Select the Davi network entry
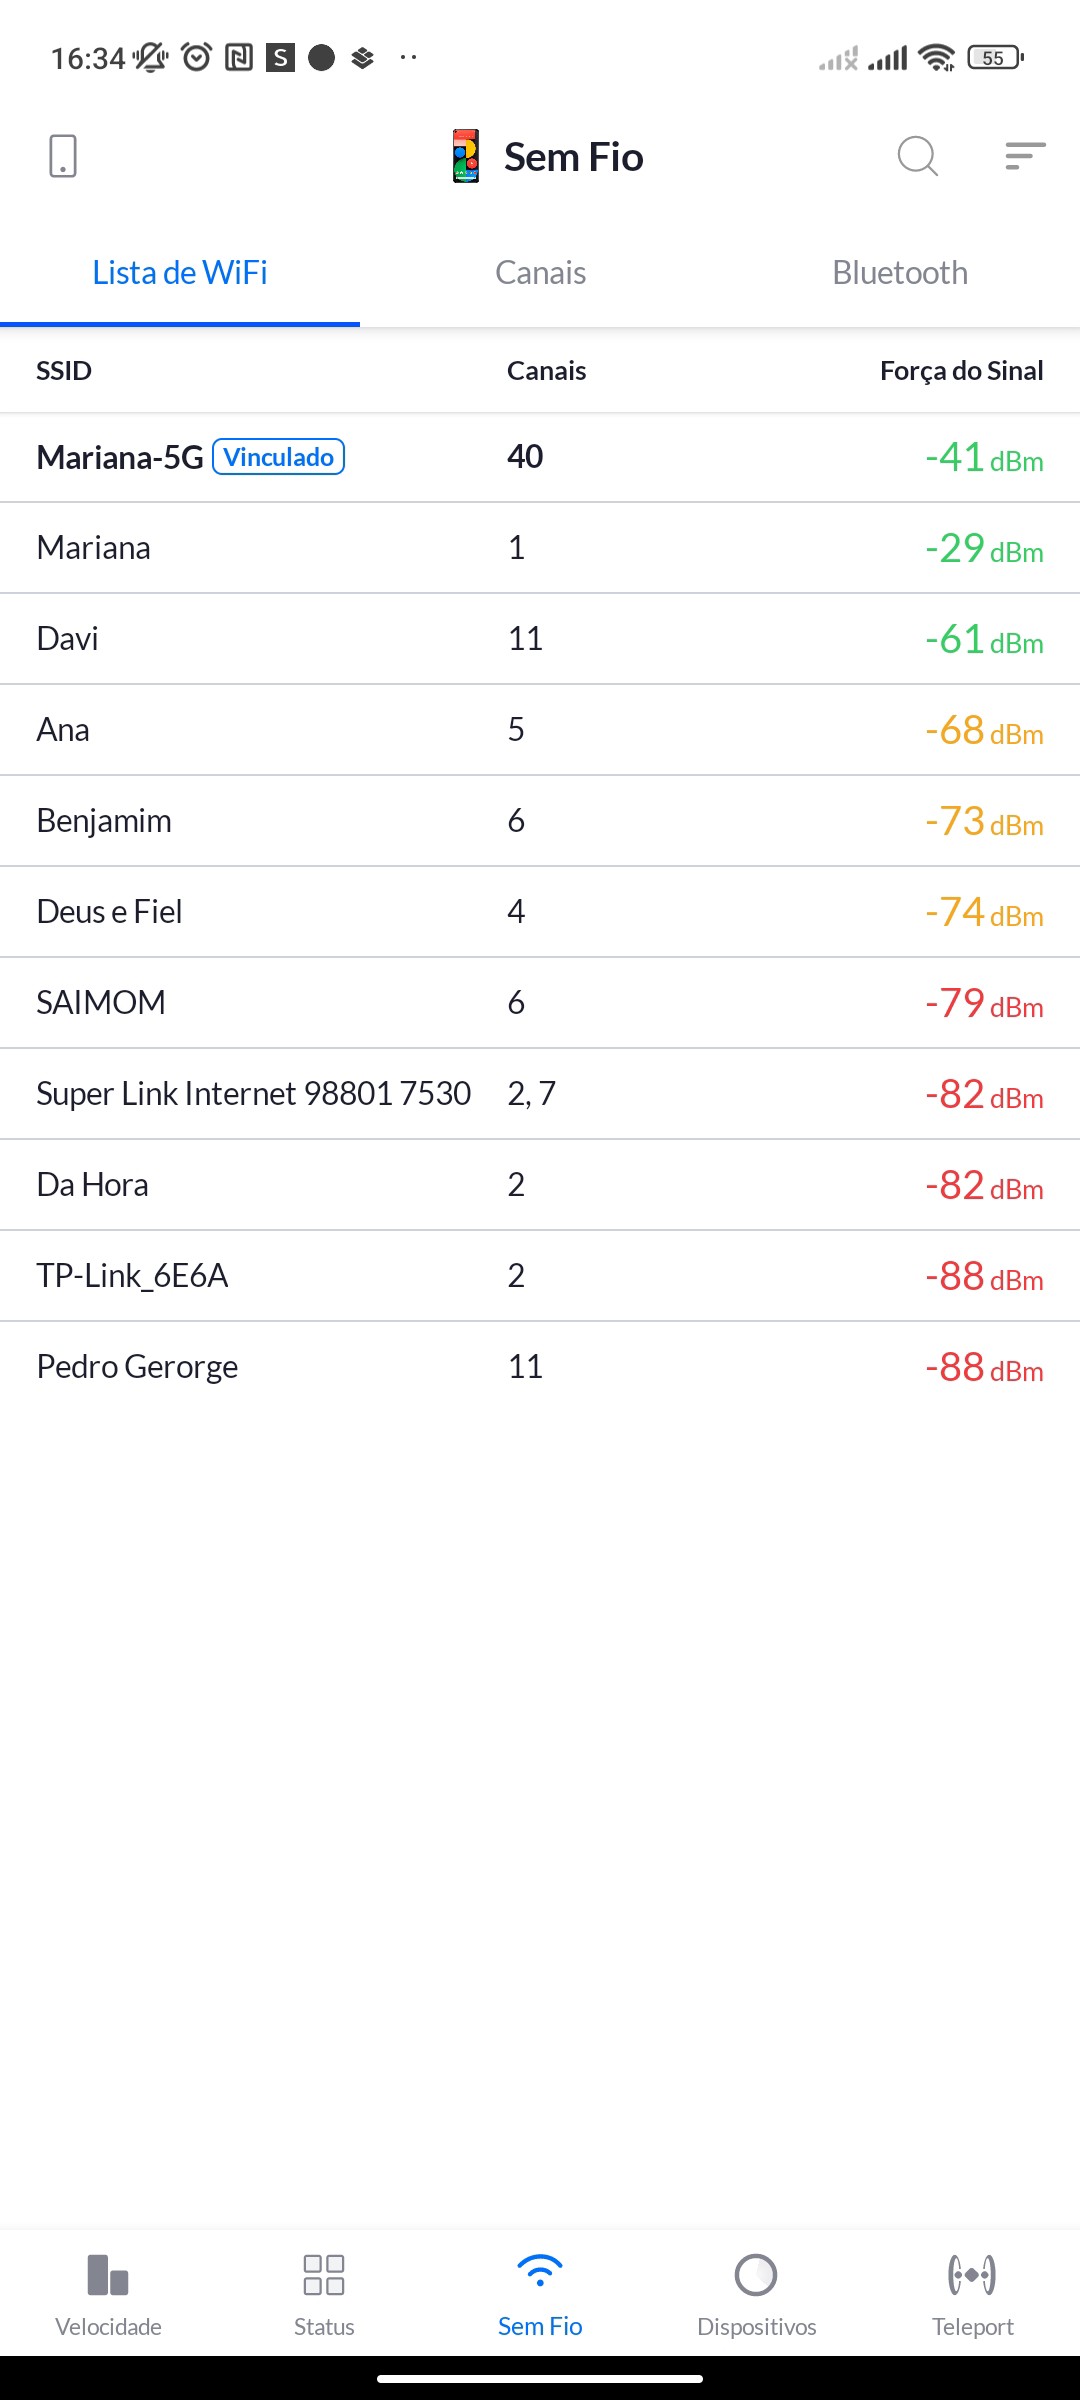The height and width of the screenshot is (2400, 1080). (540, 639)
